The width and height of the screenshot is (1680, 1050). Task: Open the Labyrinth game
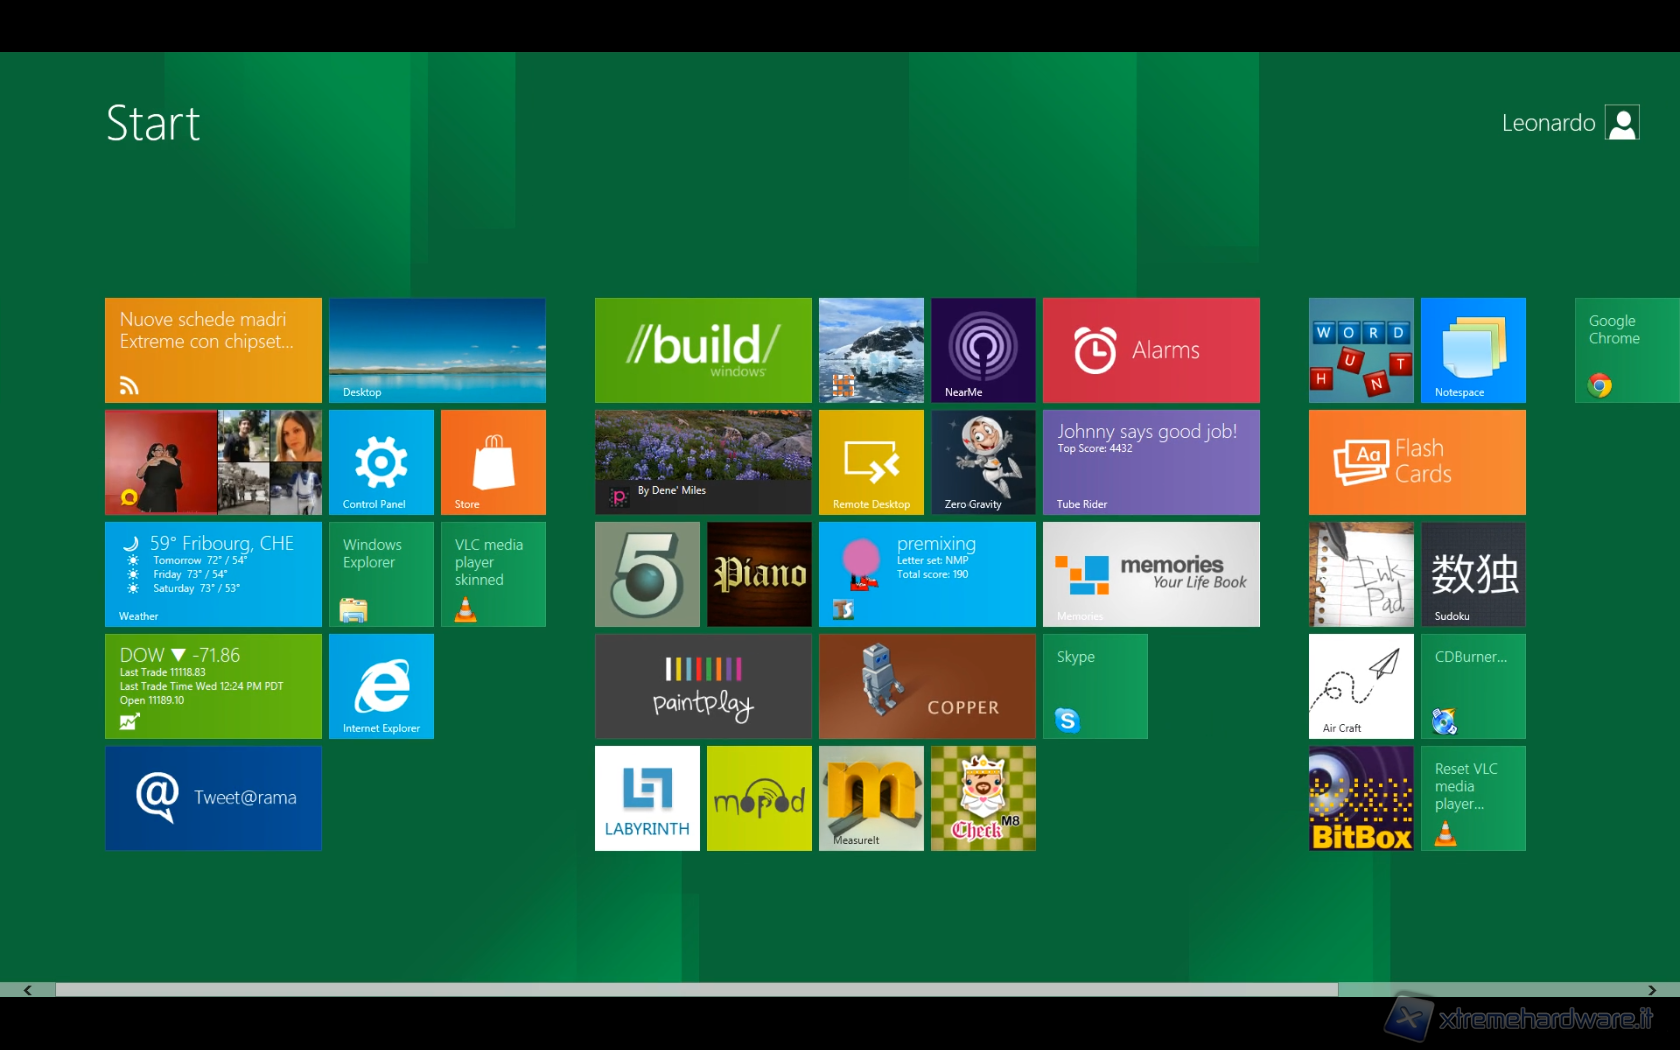coord(646,798)
